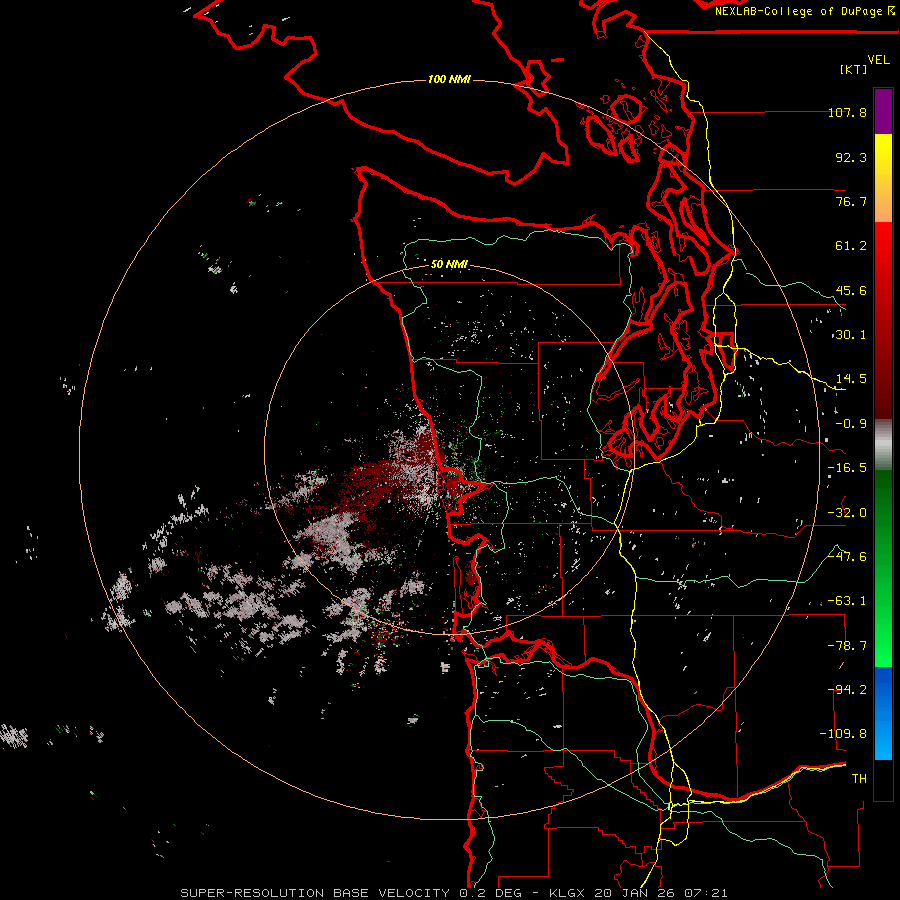Click the -16.5 legend value

[x=847, y=468]
